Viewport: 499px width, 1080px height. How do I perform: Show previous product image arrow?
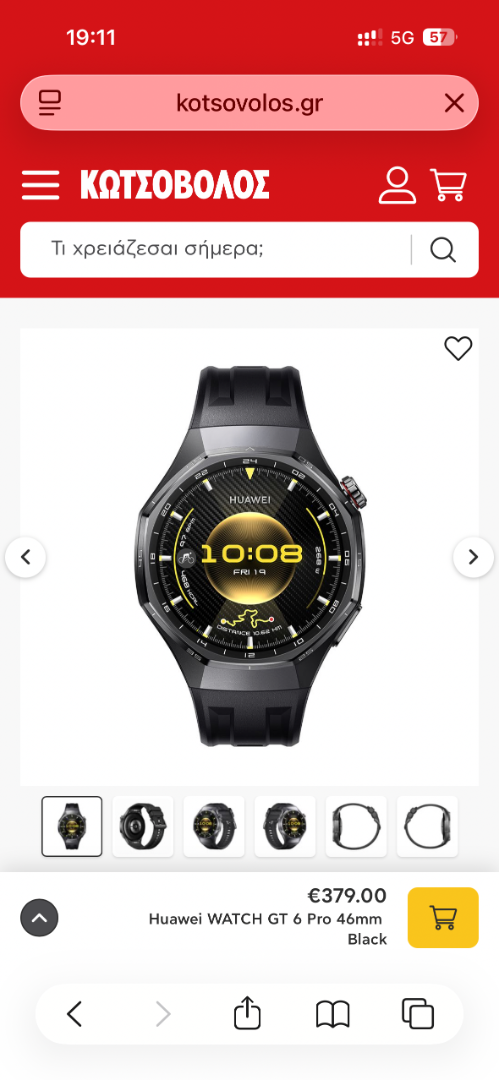pos(26,557)
